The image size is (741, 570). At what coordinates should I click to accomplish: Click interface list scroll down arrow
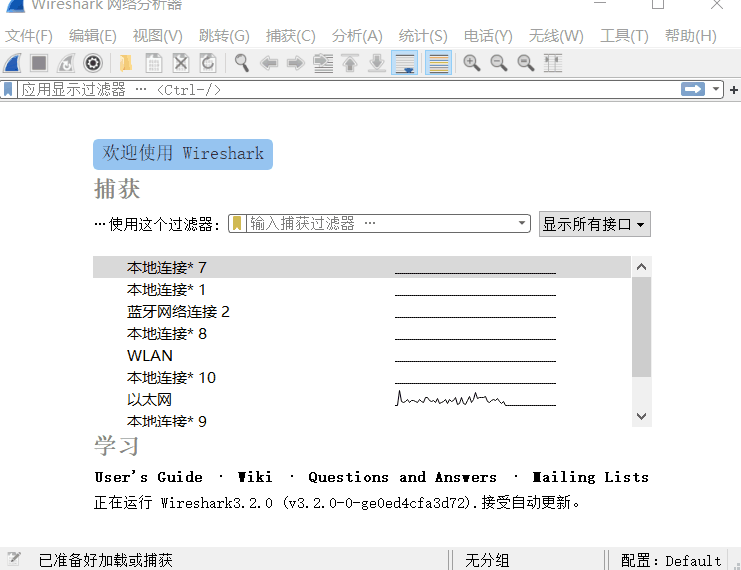tap(641, 416)
